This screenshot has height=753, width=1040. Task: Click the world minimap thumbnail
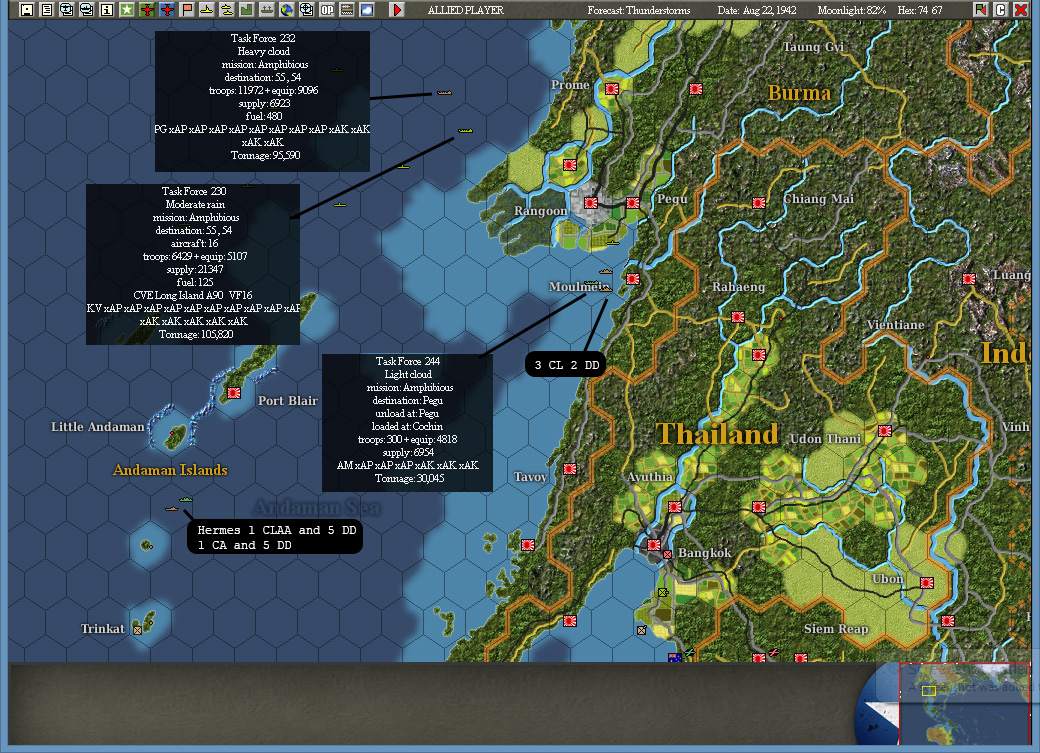tap(965, 703)
